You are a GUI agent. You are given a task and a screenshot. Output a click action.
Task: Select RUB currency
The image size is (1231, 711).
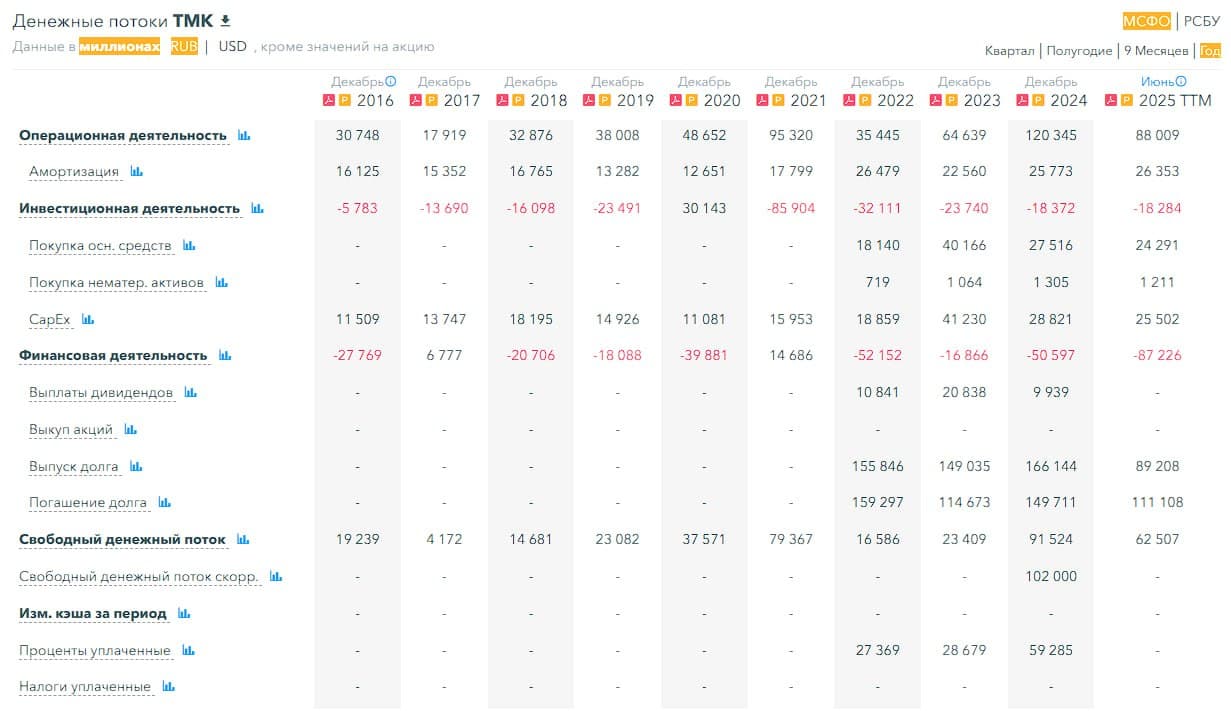point(184,46)
